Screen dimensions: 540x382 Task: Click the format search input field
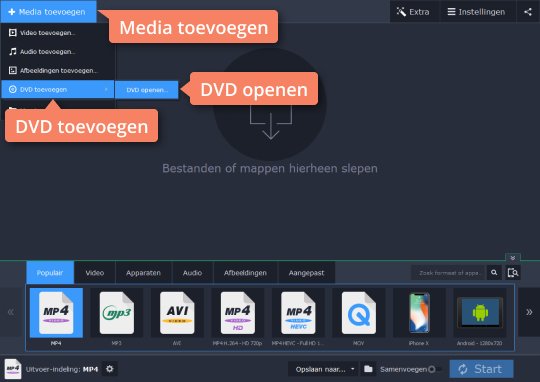click(448, 273)
